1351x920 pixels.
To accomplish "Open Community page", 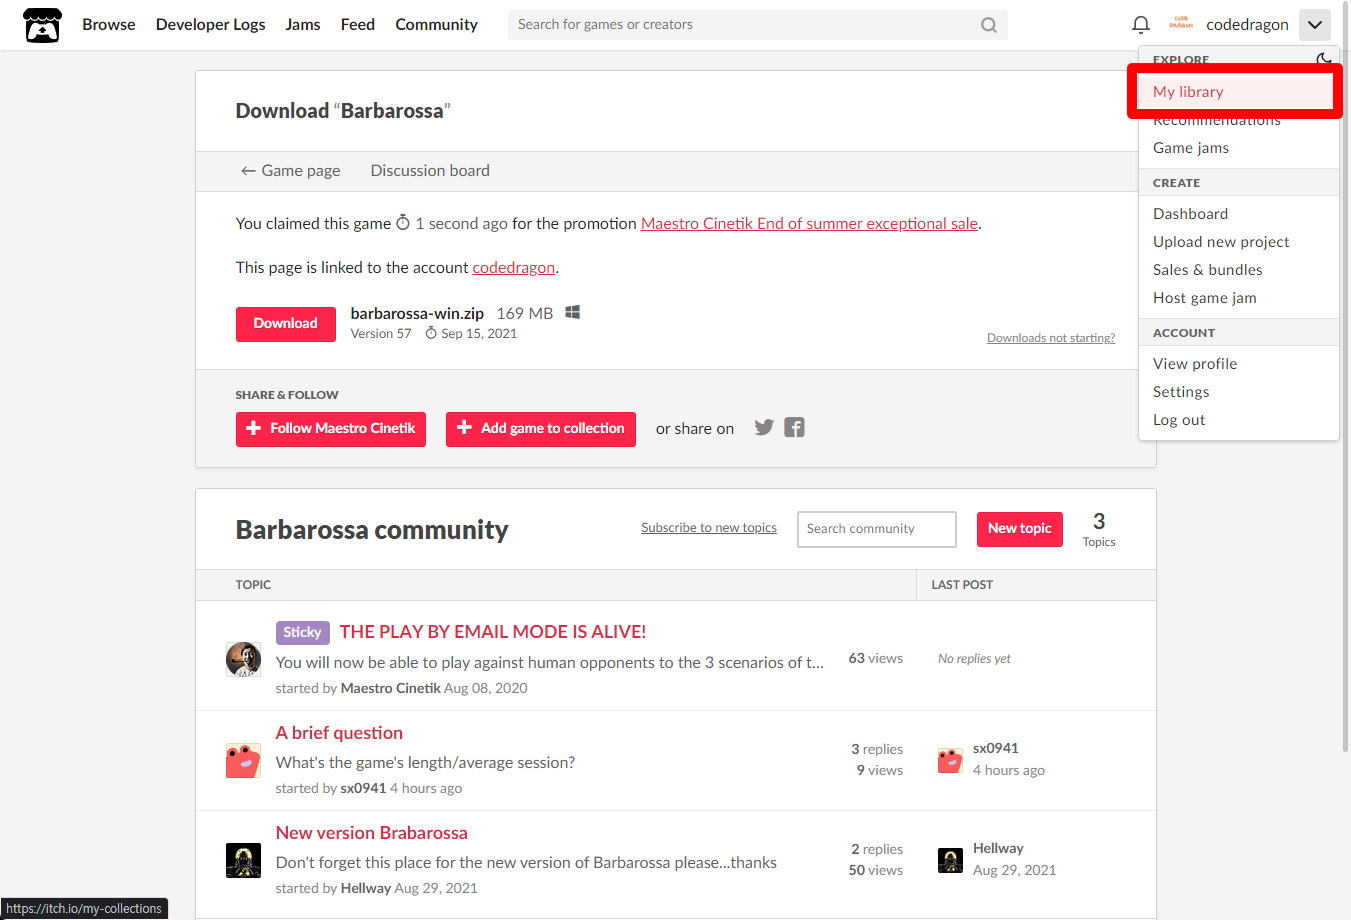I will [x=436, y=25].
